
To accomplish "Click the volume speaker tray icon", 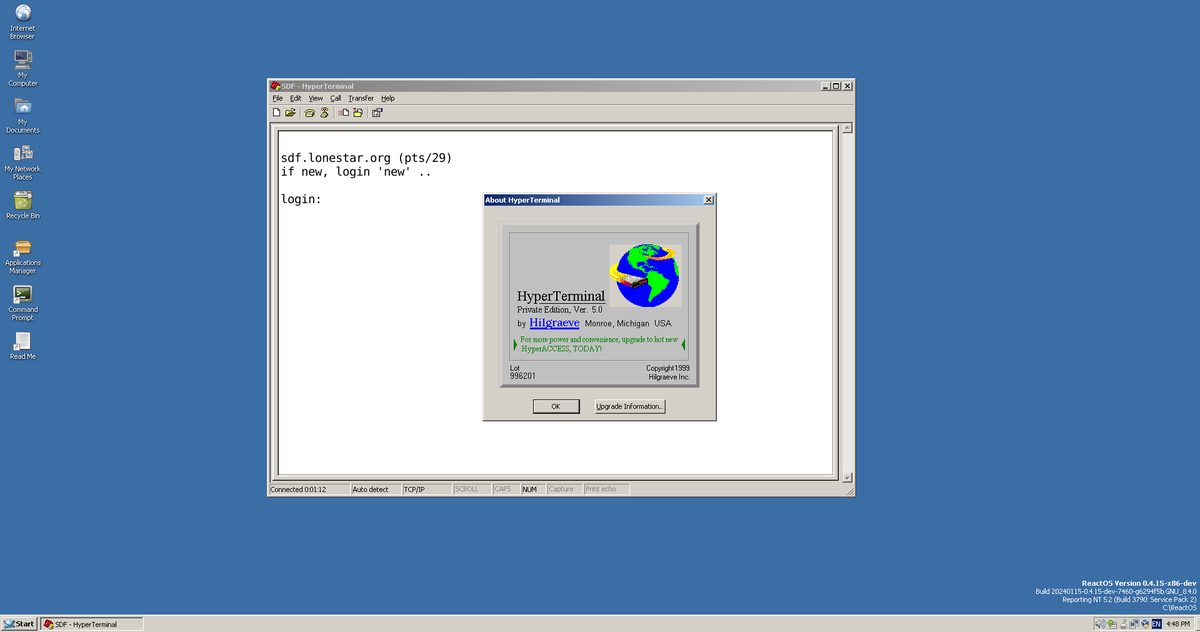I will click(1101, 624).
